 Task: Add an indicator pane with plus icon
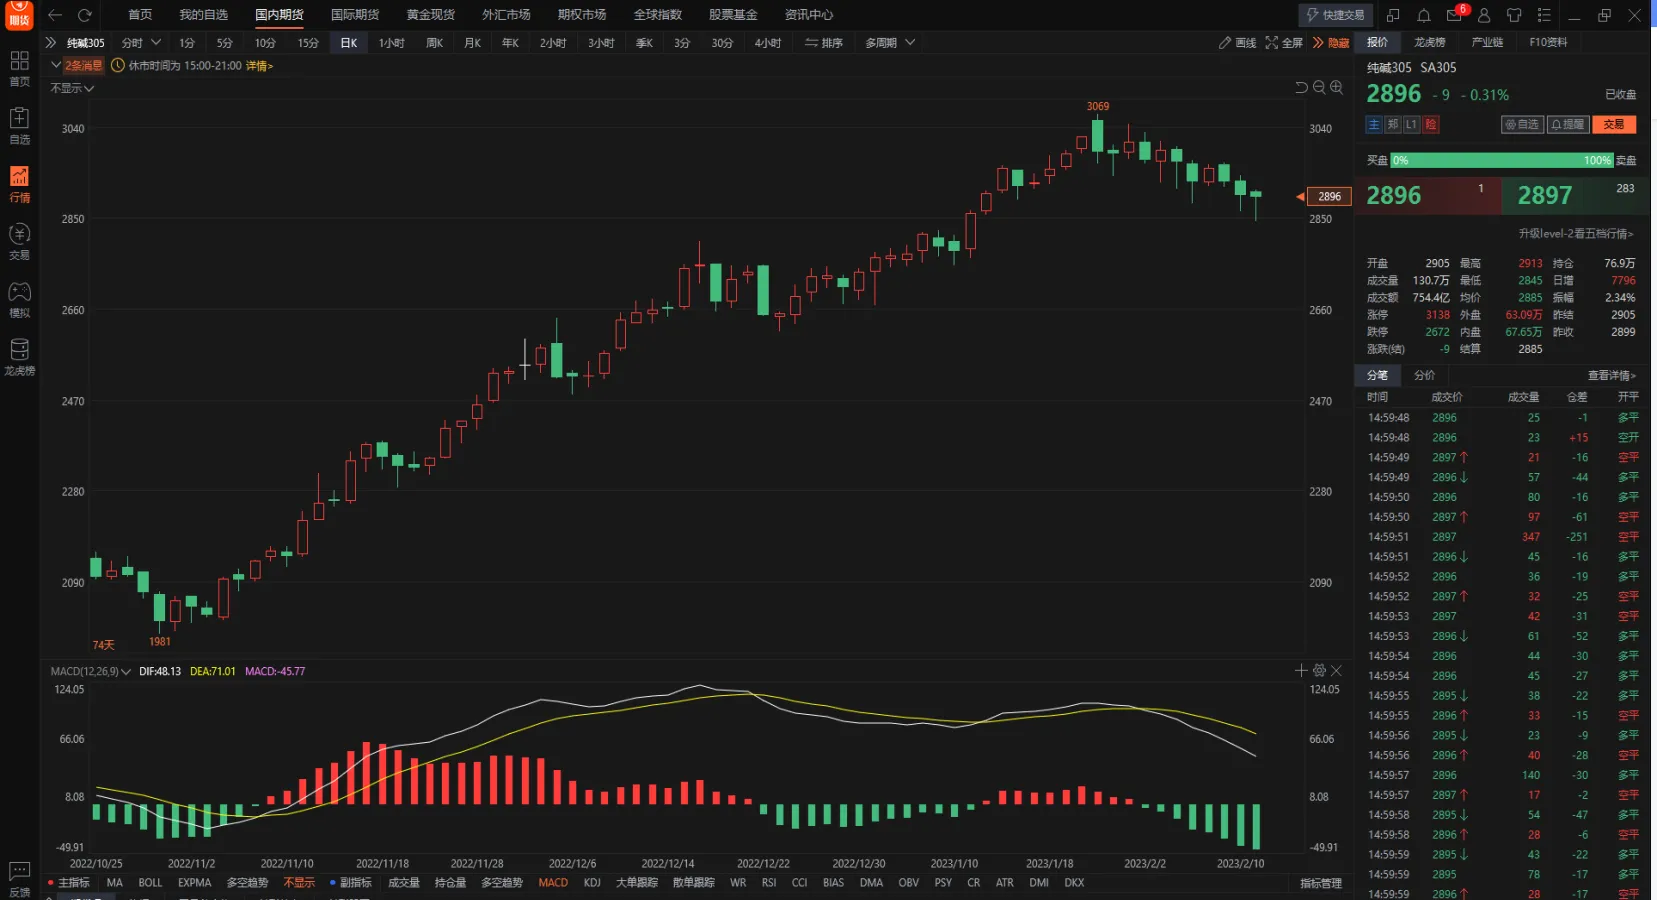click(x=1301, y=670)
